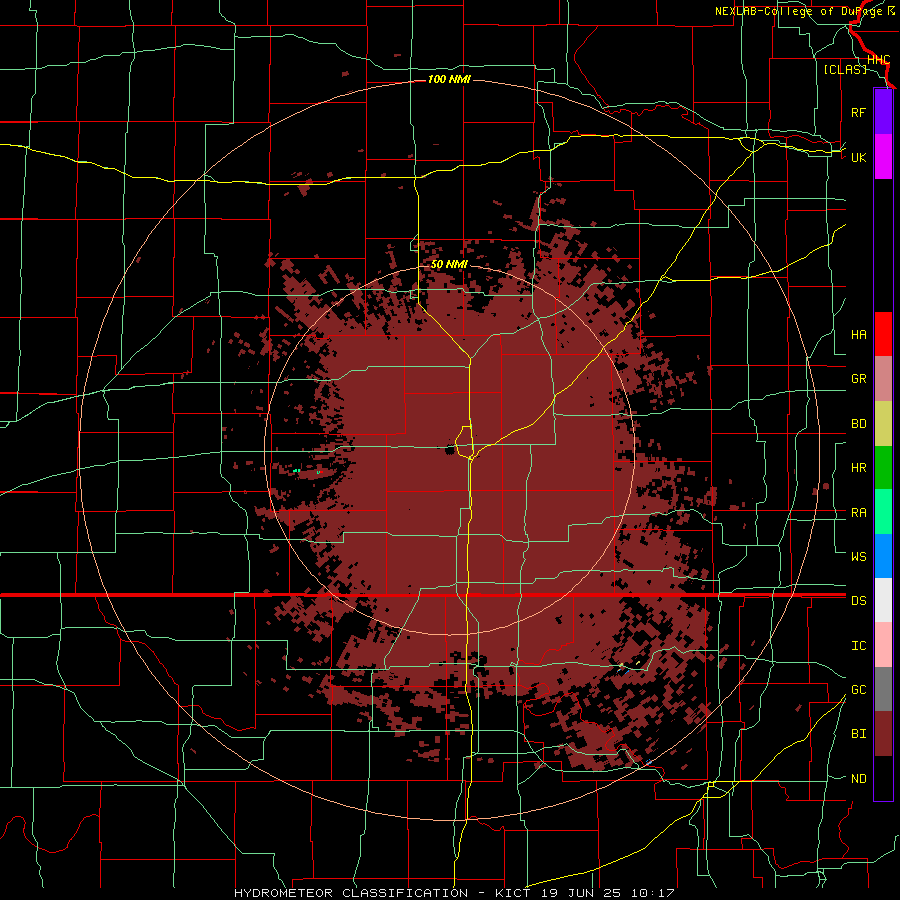Click the RA legend label
Screen dimensions: 900x900
(x=858, y=513)
